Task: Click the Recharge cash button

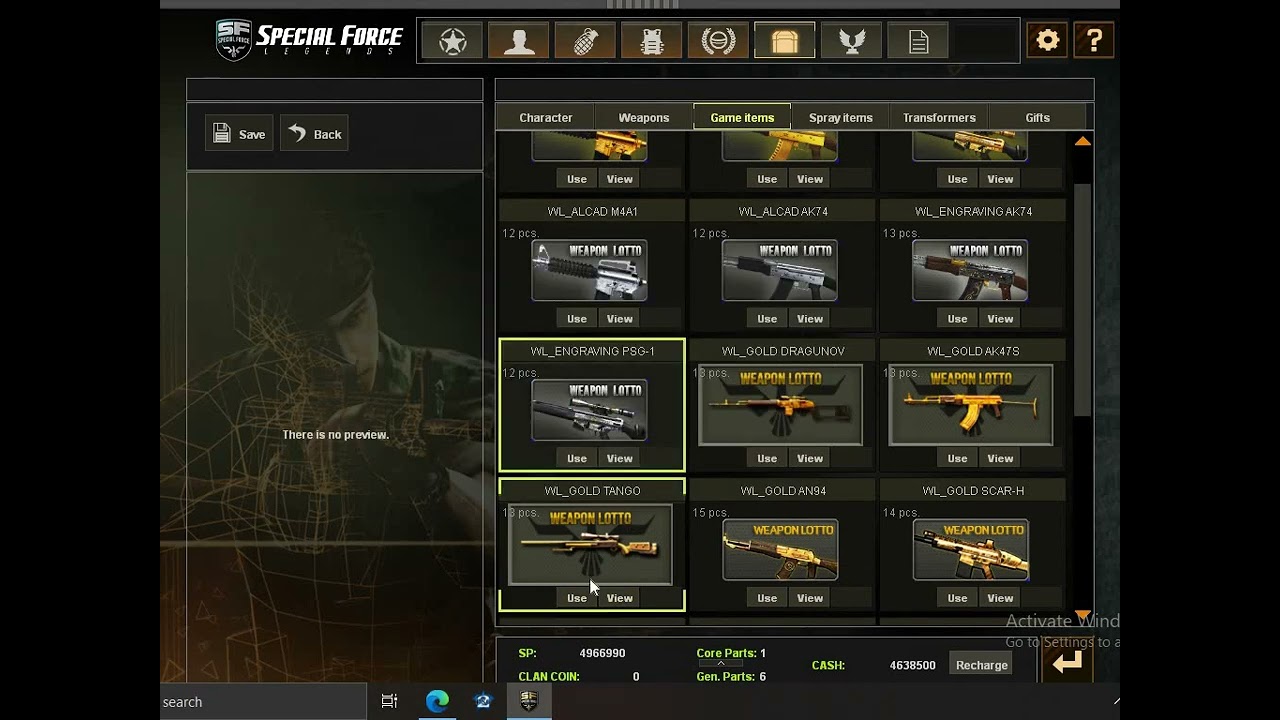Action: point(982,665)
